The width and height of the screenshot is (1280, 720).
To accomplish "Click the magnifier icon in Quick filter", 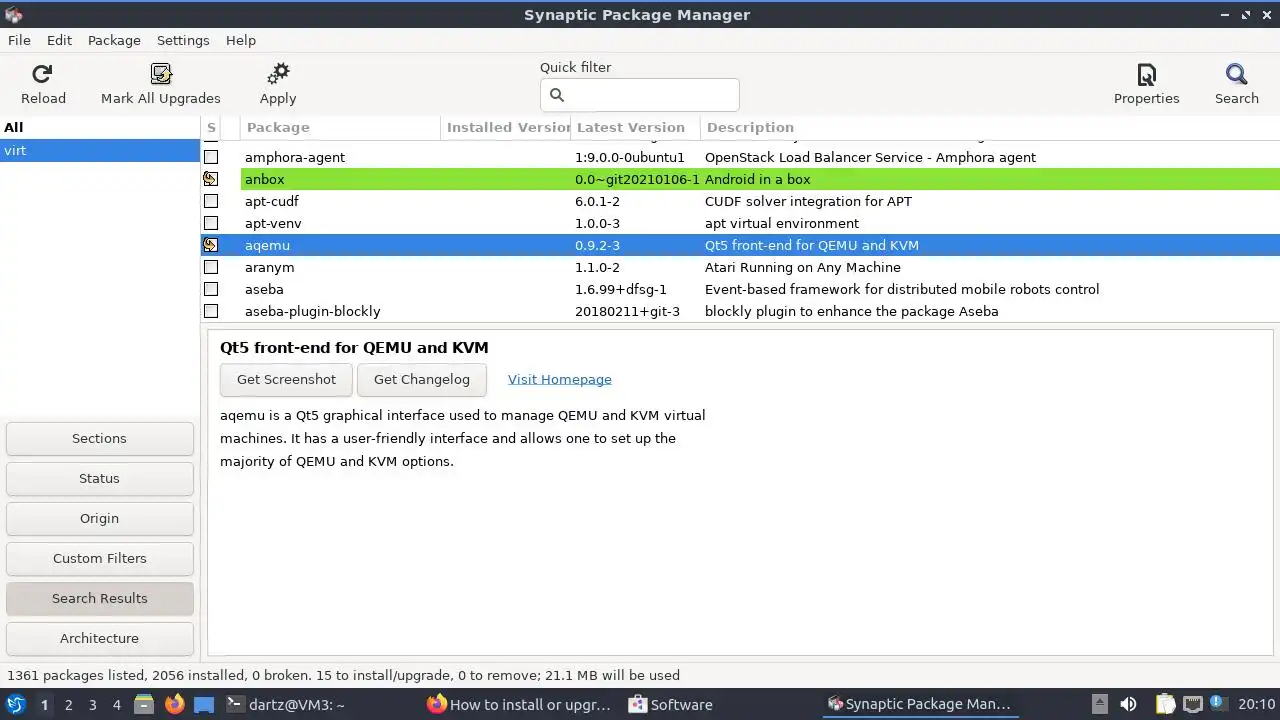I will click(557, 95).
